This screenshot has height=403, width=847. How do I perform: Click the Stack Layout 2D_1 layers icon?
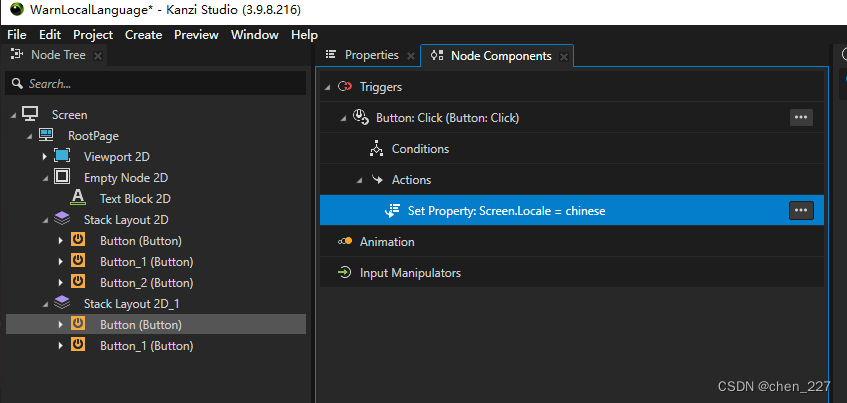62,304
